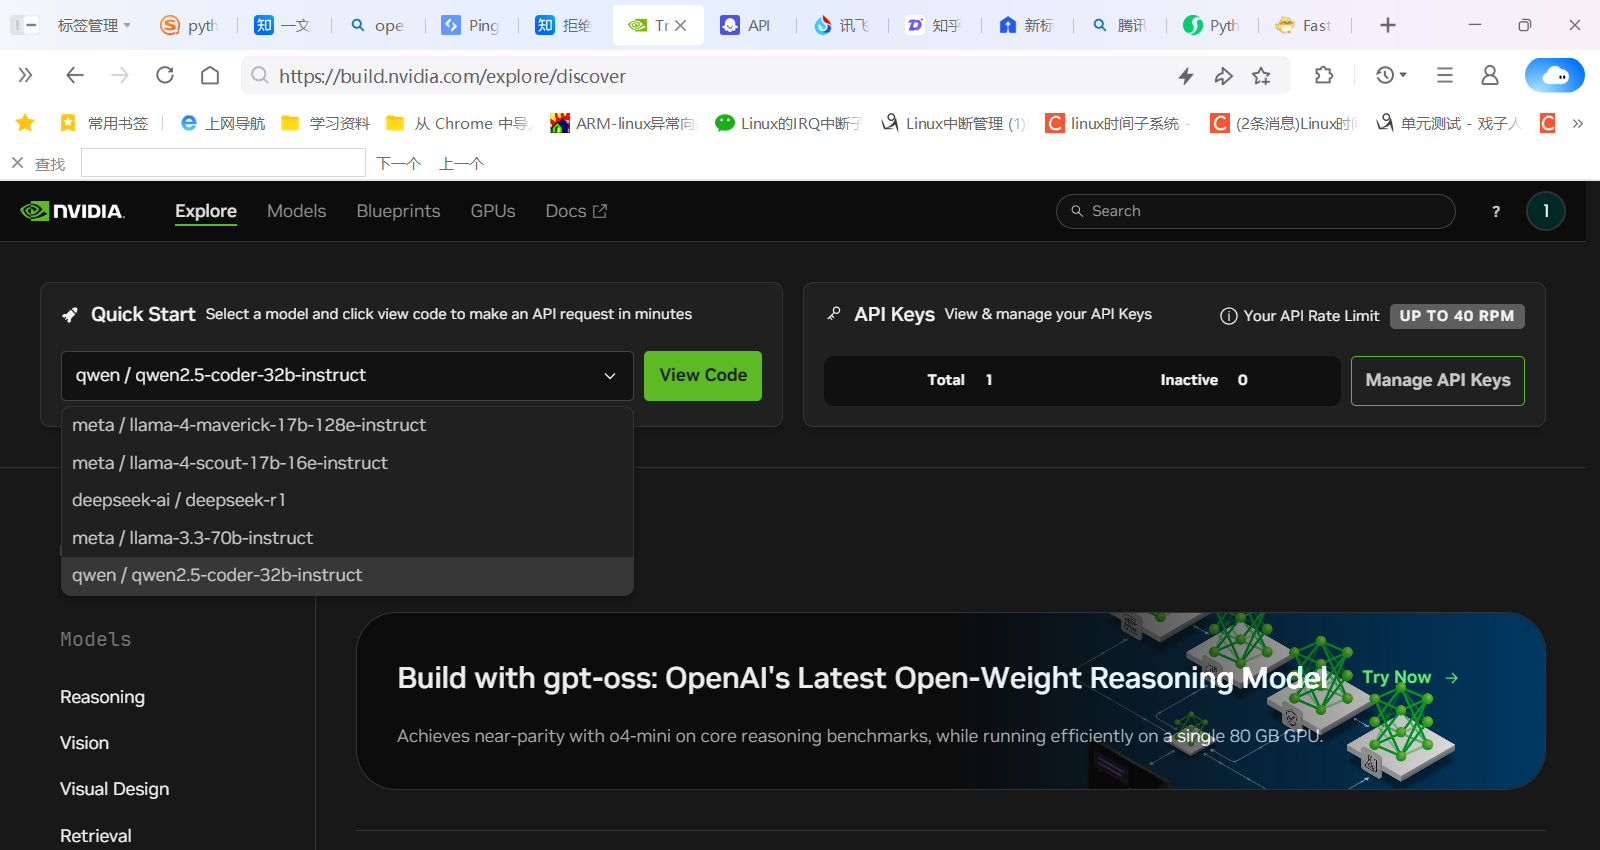The width and height of the screenshot is (1600, 850).
Task: Close the find bar with X
Action: pos(17,163)
